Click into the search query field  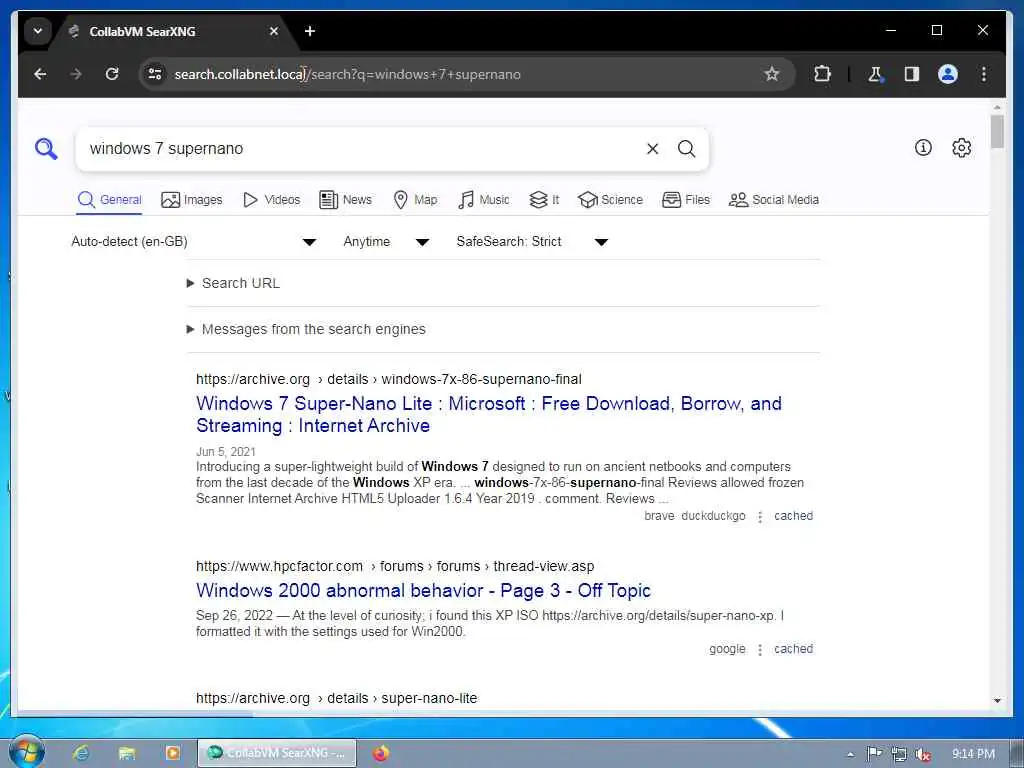click(x=359, y=149)
